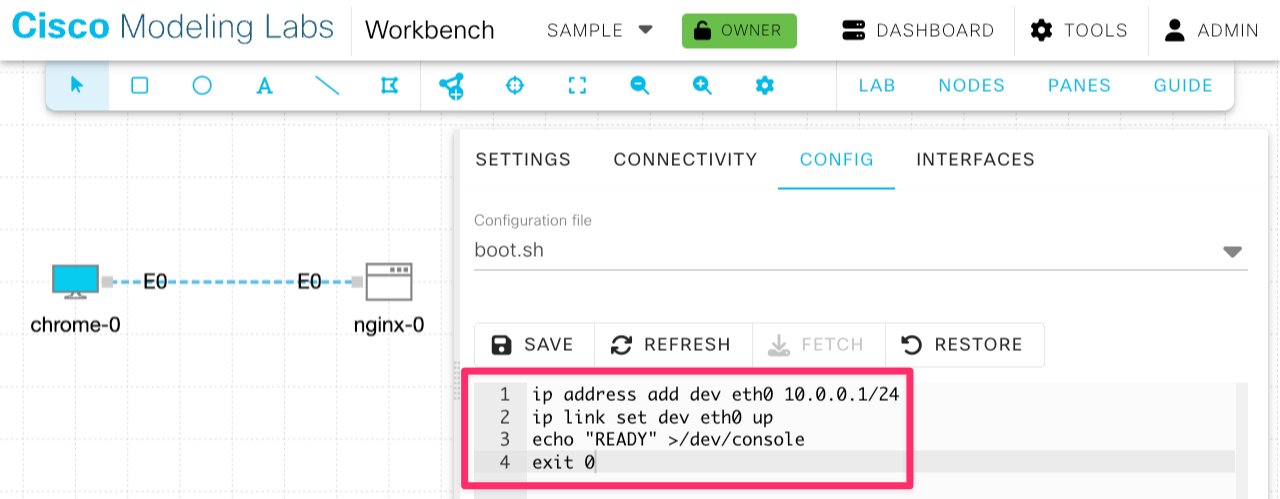This screenshot has width=1280, height=499.
Task: Select the CONFIG tab
Action: (837, 159)
